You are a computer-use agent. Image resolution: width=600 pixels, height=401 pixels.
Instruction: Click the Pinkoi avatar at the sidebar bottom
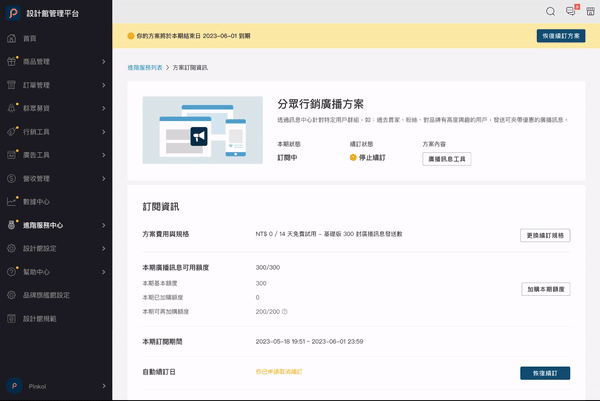[x=14, y=386]
